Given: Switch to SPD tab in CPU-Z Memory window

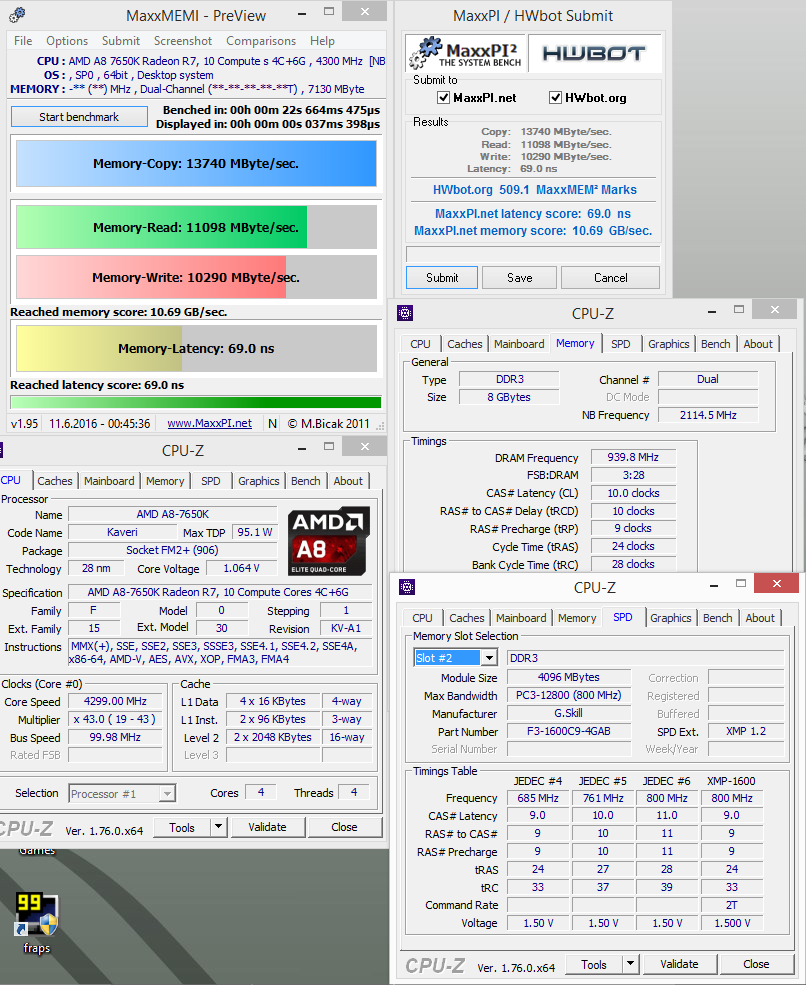Looking at the screenshot, I should [x=621, y=344].
